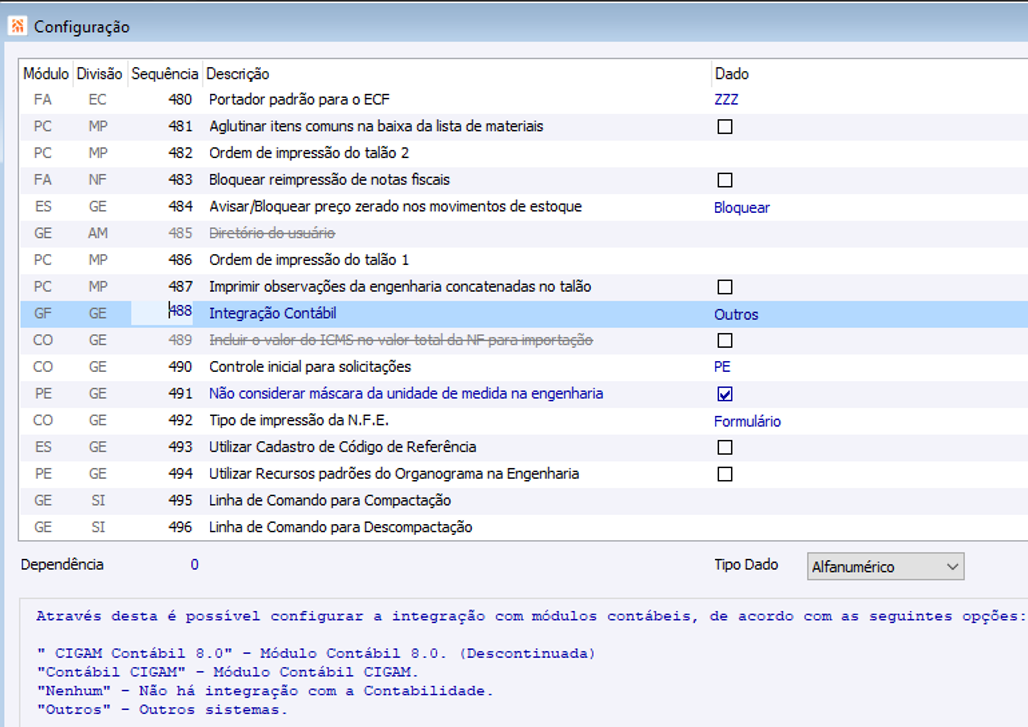Screen dimensions: 1028x727
Task: Select Avisar/Bloquear preço zerado row description
Action: click(395, 206)
